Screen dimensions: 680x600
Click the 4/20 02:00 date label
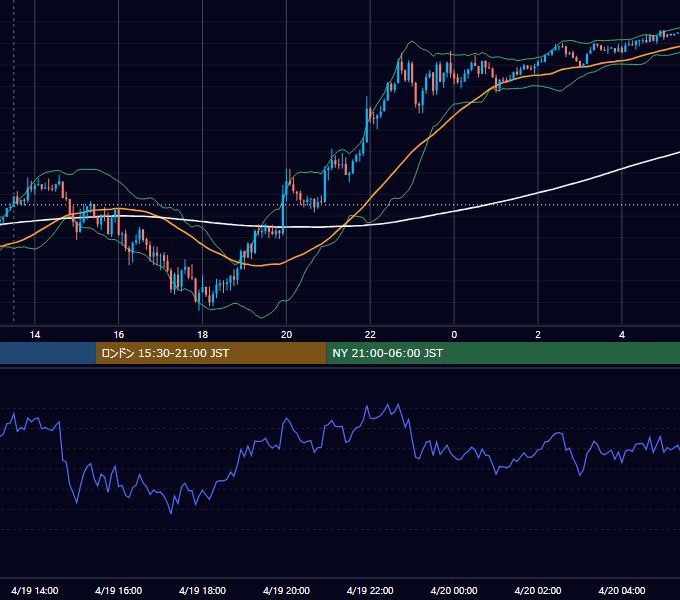coord(538,590)
